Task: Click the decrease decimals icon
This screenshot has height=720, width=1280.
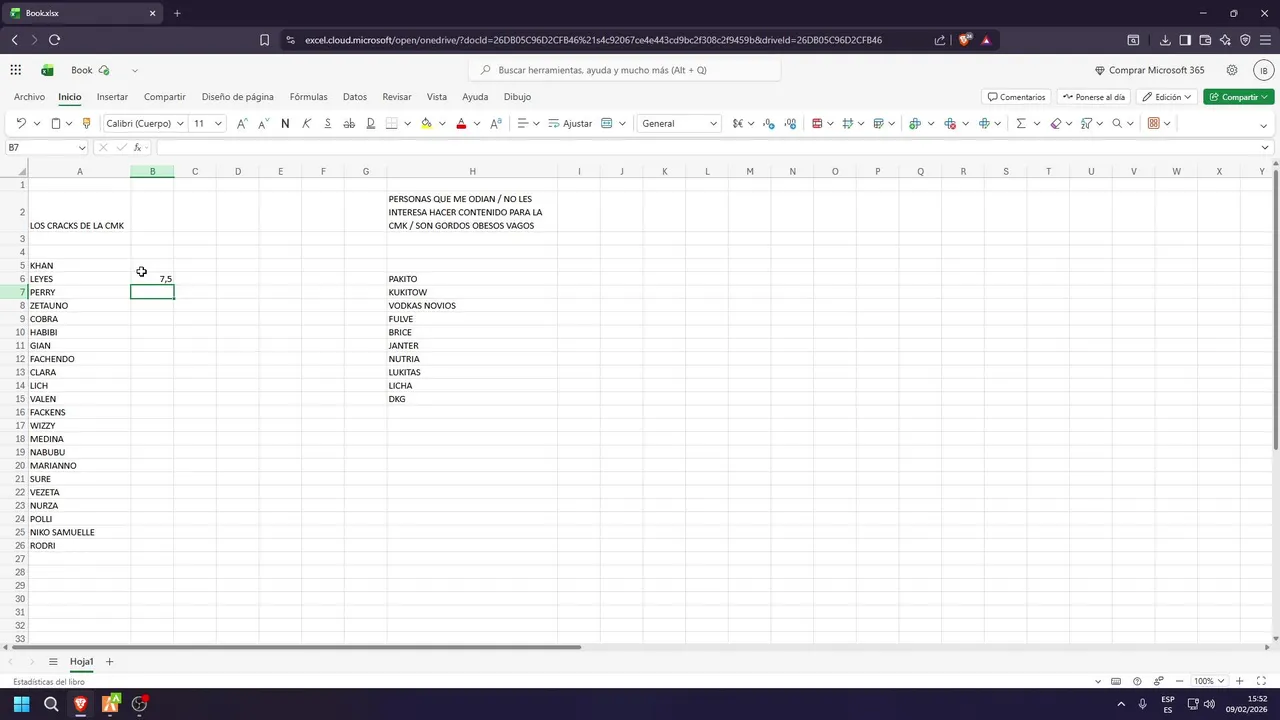Action: pyautogui.click(x=768, y=123)
